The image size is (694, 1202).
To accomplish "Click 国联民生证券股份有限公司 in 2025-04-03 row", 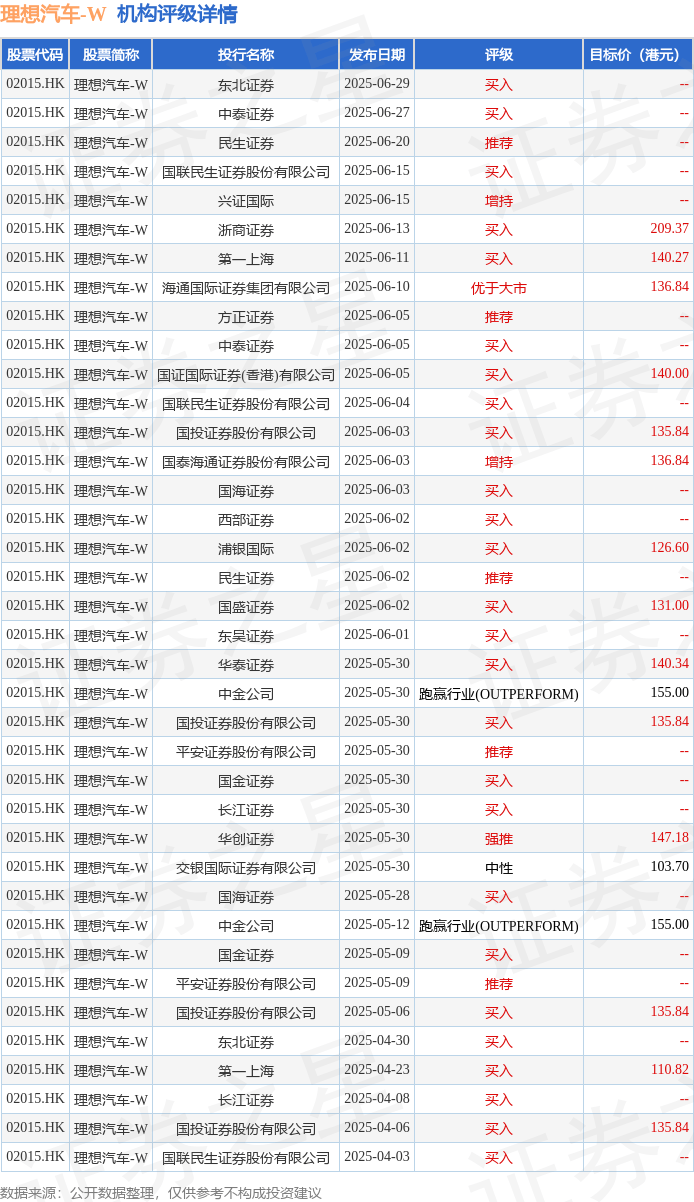I will 246,1158.
